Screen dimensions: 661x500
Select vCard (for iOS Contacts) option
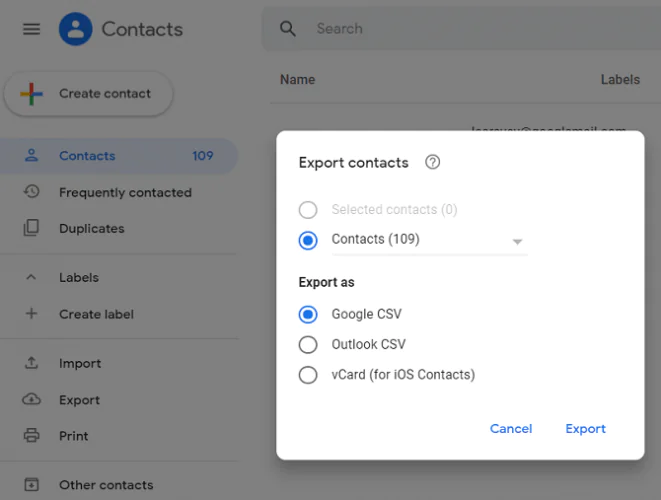[x=308, y=375]
